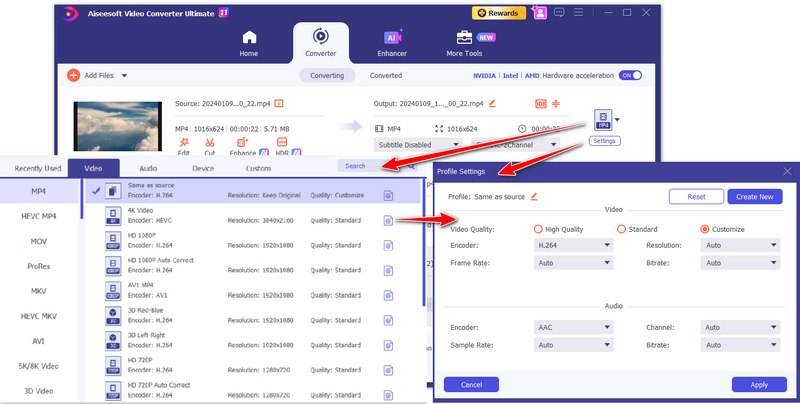Open the More Tools tab
This screenshot has height=404, width=800.
pyautogui.click(x=464, y=43)
